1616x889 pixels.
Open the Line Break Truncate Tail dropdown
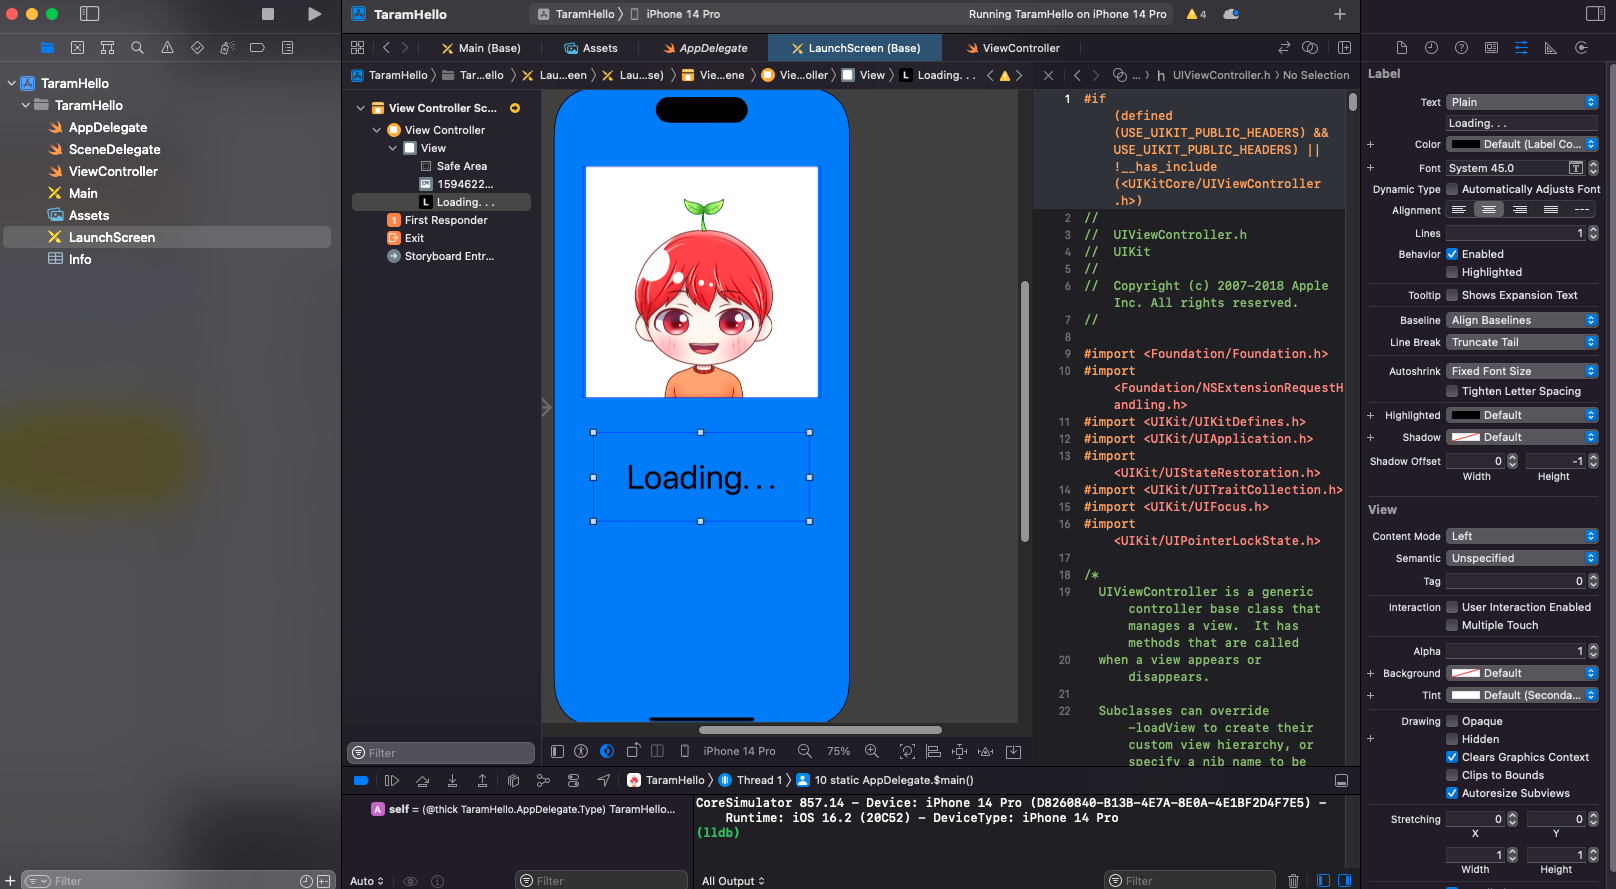1522,342
